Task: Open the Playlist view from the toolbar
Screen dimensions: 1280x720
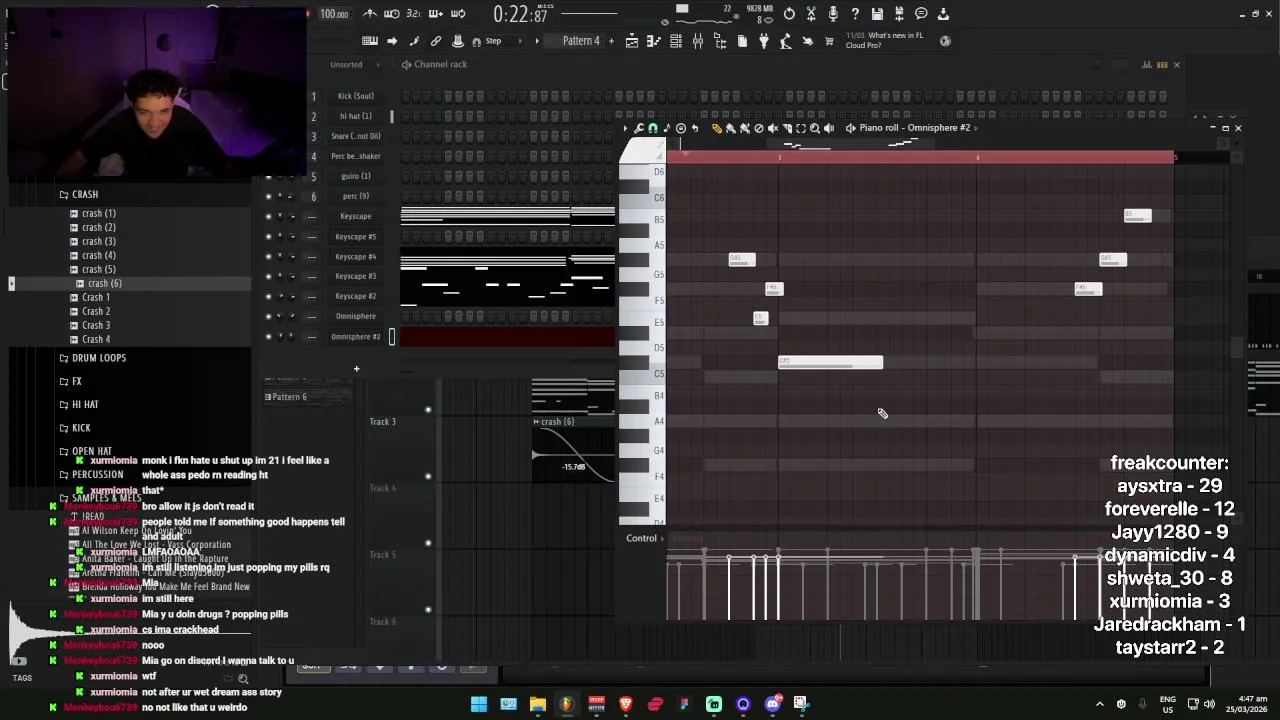Action: click(x=632, y=41)
